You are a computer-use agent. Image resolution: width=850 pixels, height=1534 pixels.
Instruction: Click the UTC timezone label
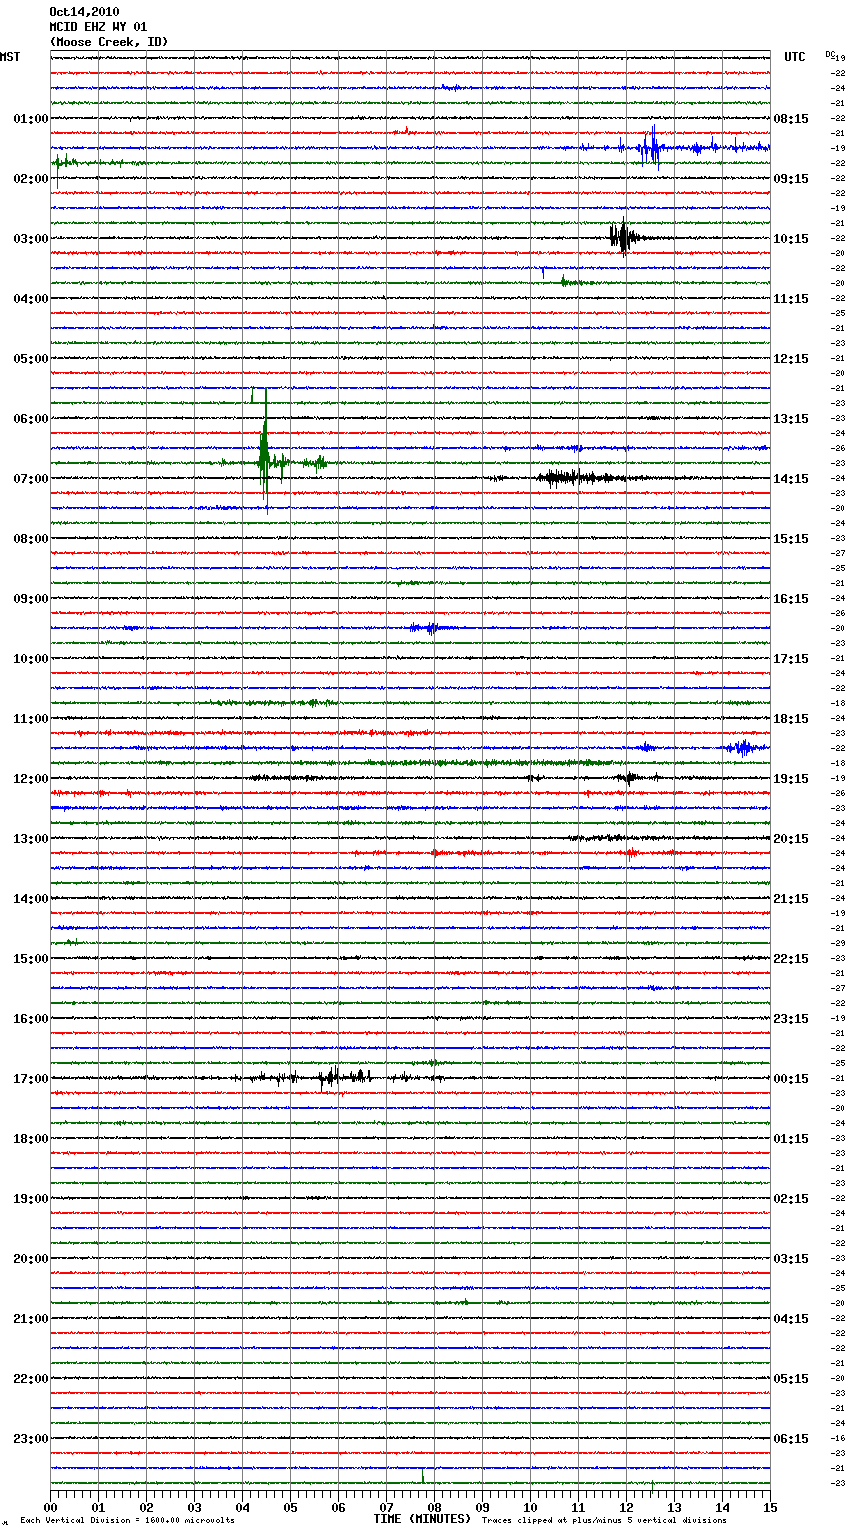[x=795, y=57]
